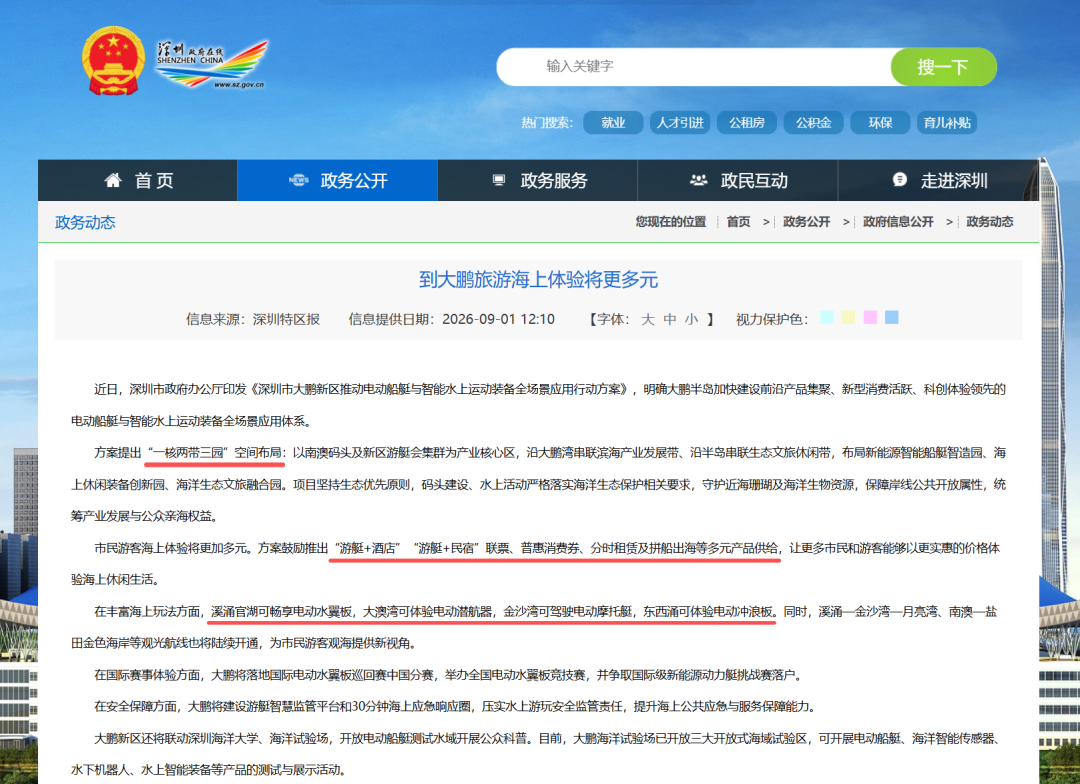Image resolution: width=1080 pixels, height=784 pixels.
Task: Open the 政务服务 tab
Action: point(537,180)
